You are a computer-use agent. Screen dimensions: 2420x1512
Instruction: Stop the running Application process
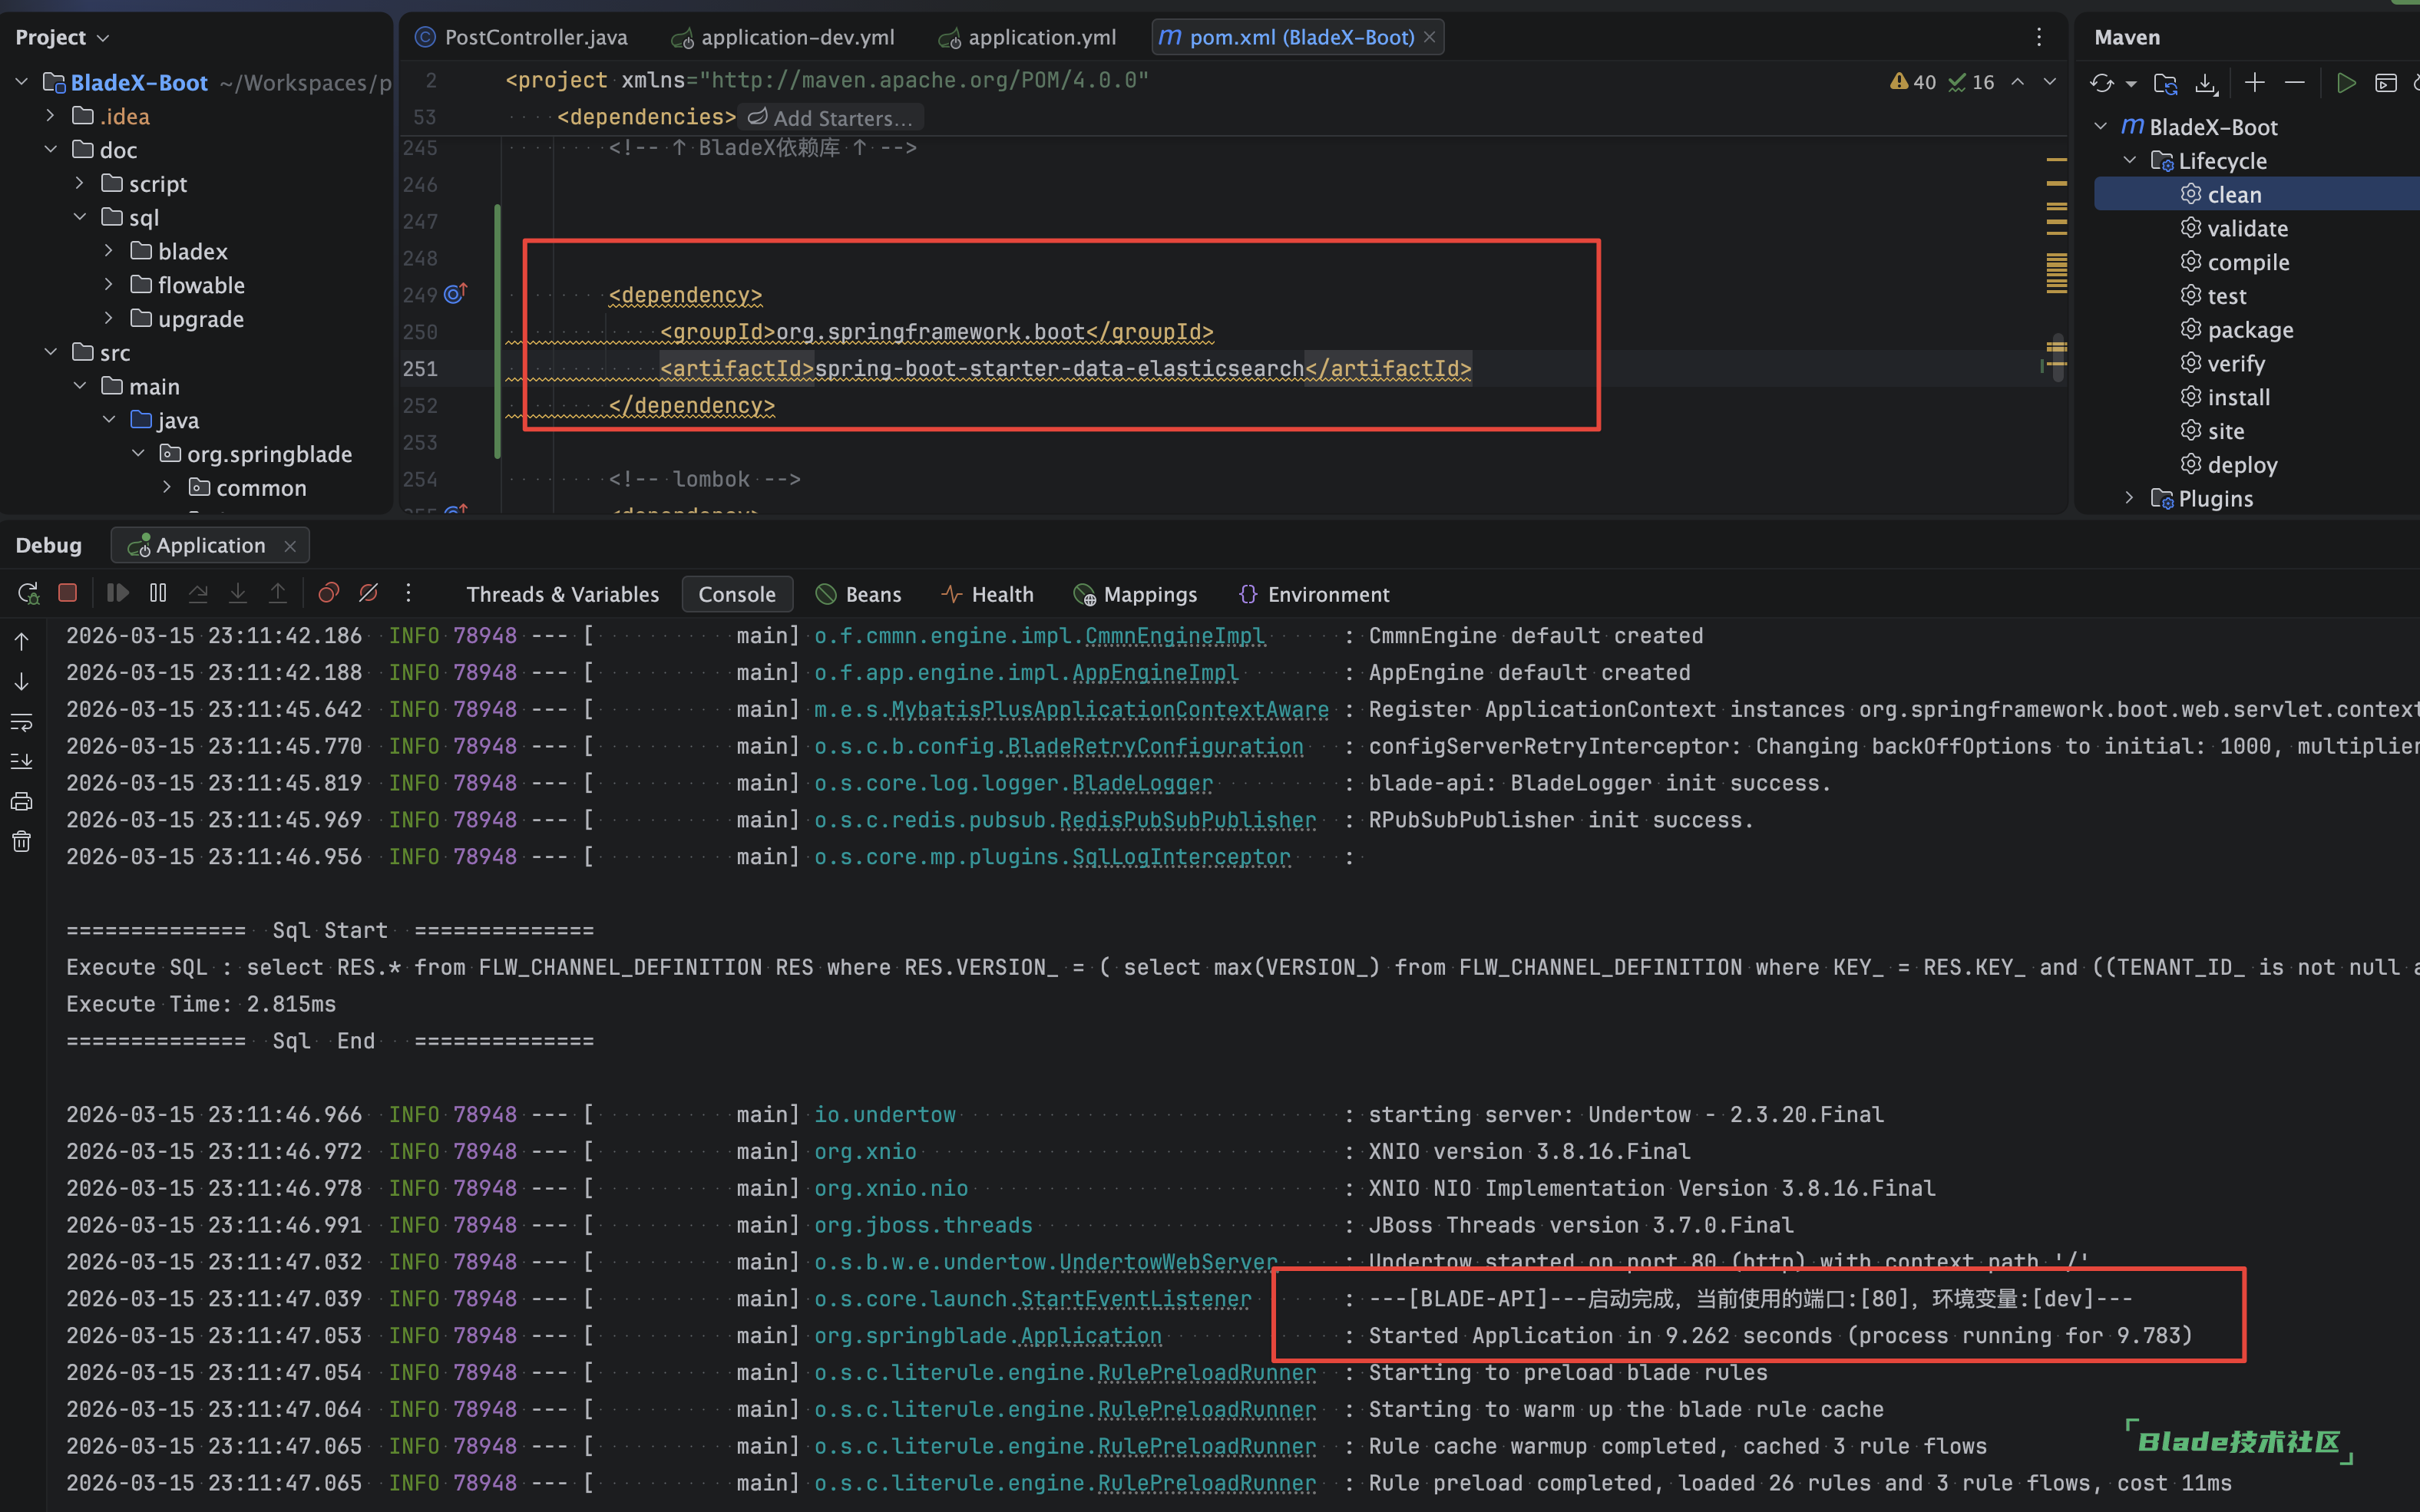click(68, 593)
